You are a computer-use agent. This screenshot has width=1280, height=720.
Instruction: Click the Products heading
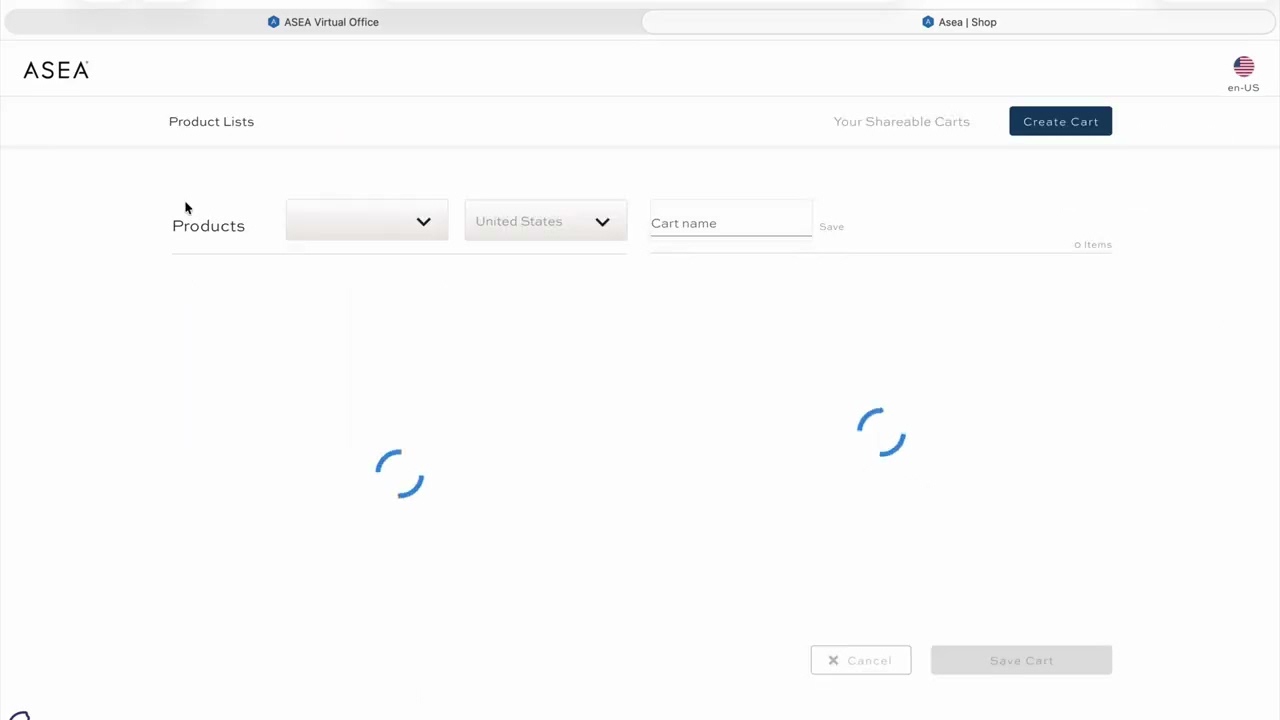[x=208, y=226]
